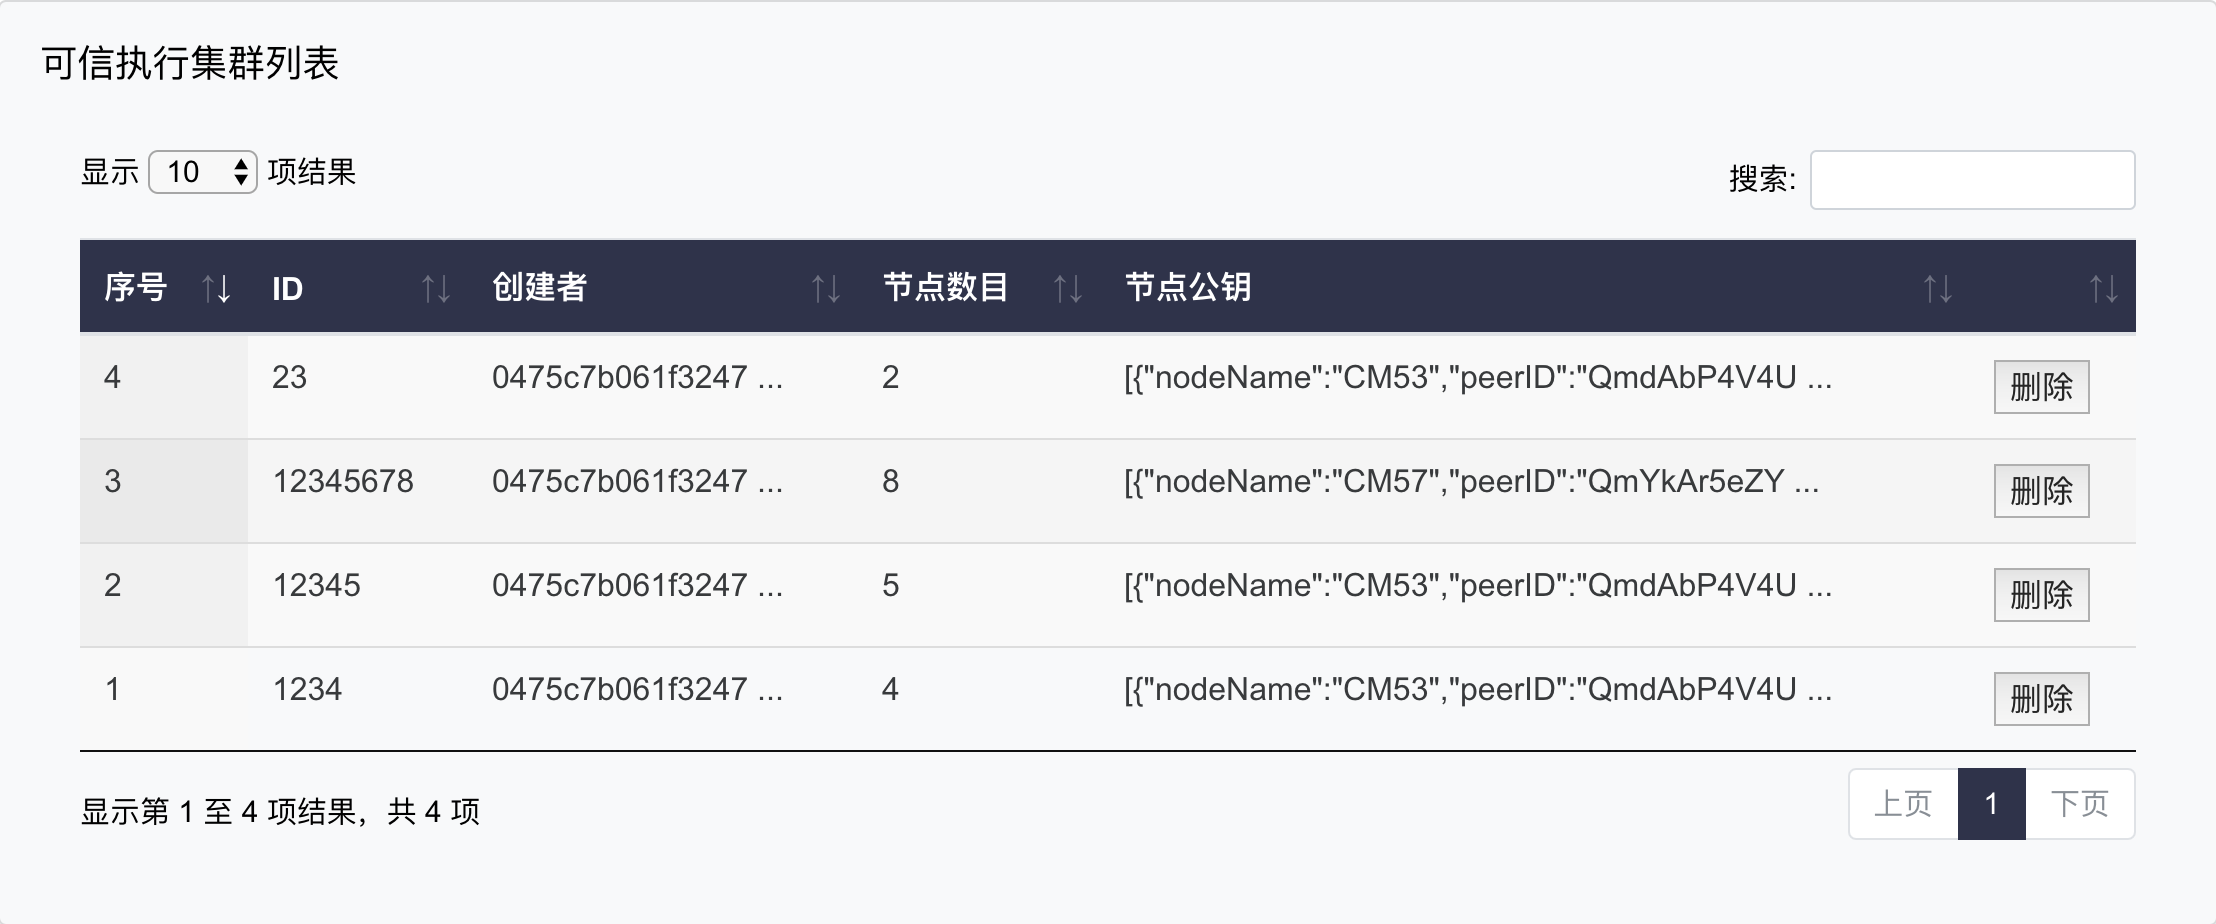This screenshot has height=924, width=2216.
Task: Delete the cluster with ID 1234
Action: pyautogui.click(x=2041, y=698)
